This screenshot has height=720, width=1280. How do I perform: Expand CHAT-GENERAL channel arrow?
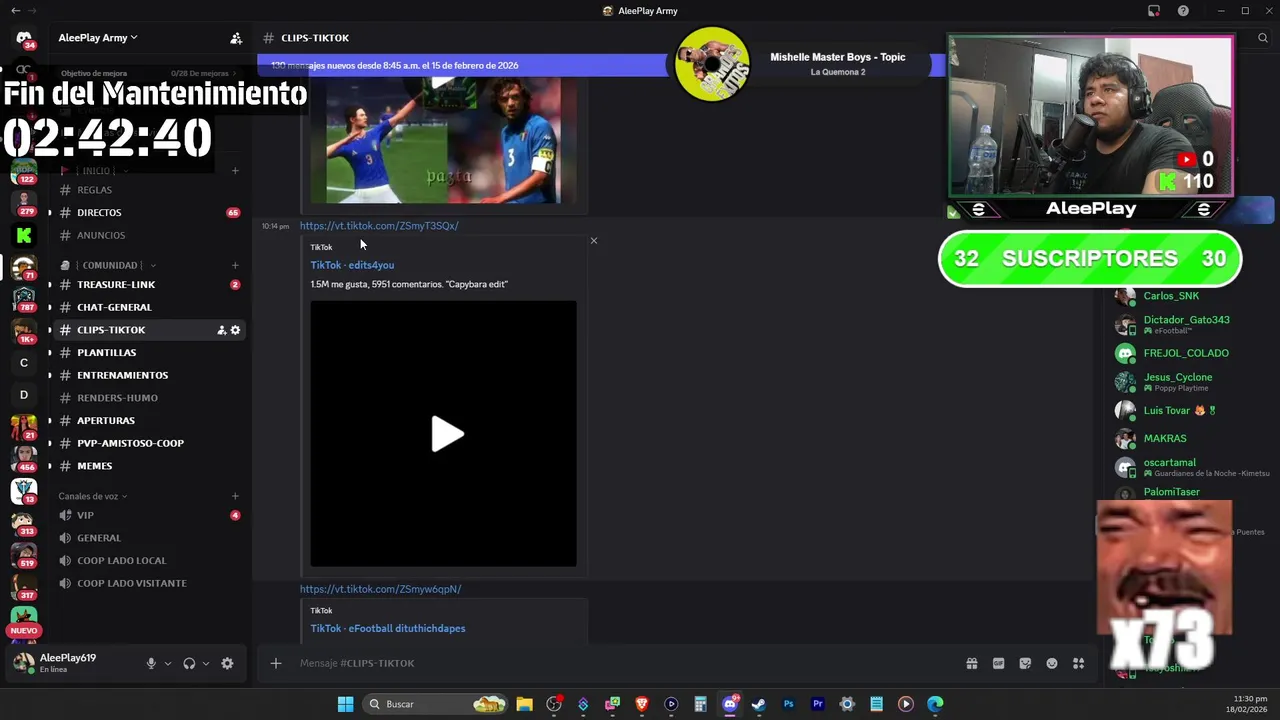tap(50, 307)
